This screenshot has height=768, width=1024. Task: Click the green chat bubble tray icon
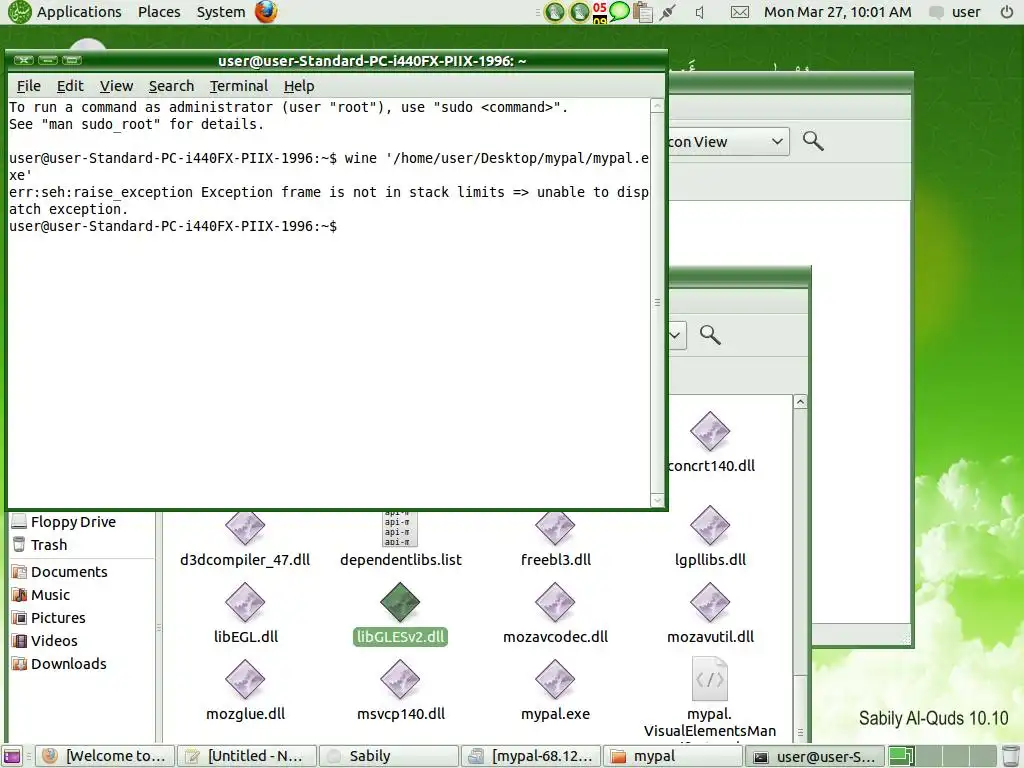619,11
